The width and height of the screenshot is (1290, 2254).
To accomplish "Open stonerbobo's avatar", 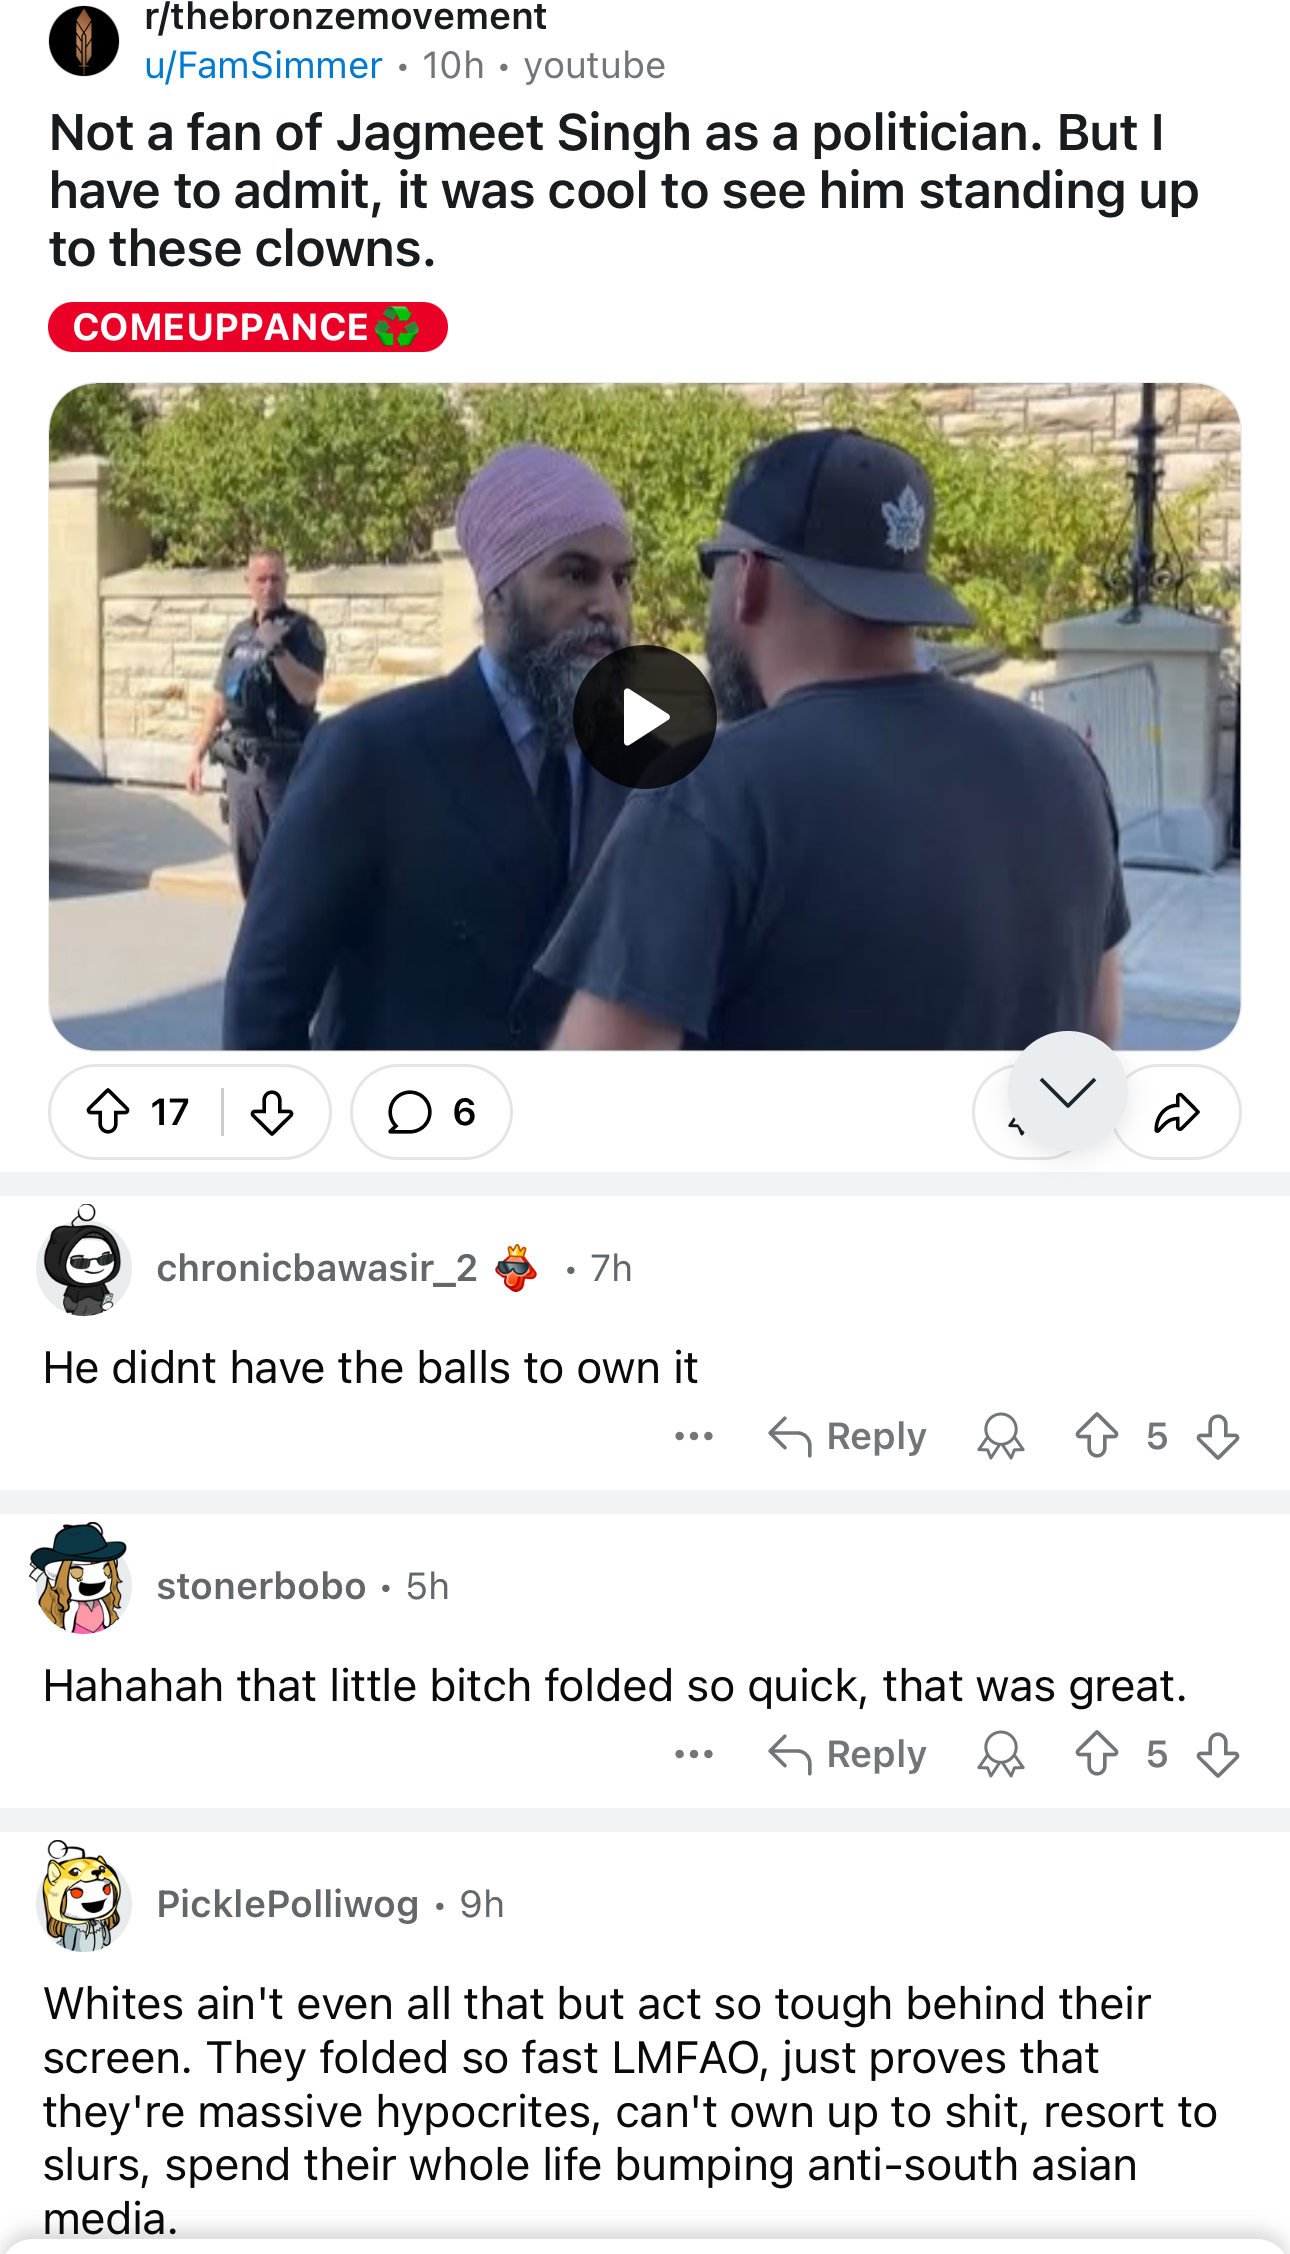I will point(82,1580).
